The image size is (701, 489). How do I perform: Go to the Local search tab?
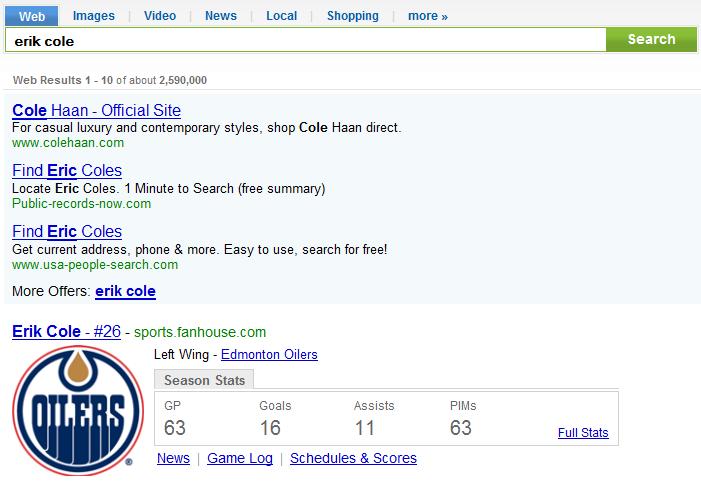point(281,16)
